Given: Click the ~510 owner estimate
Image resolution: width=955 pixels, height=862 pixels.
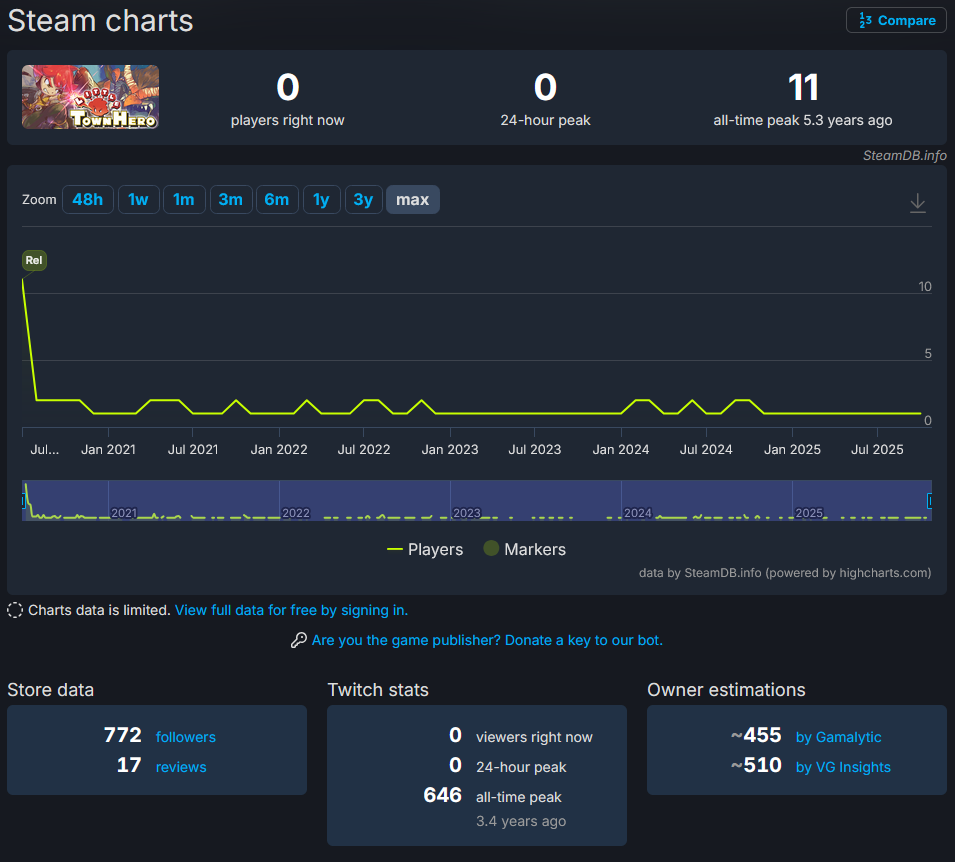Looking at the screenshot, I should coord(756,765).
